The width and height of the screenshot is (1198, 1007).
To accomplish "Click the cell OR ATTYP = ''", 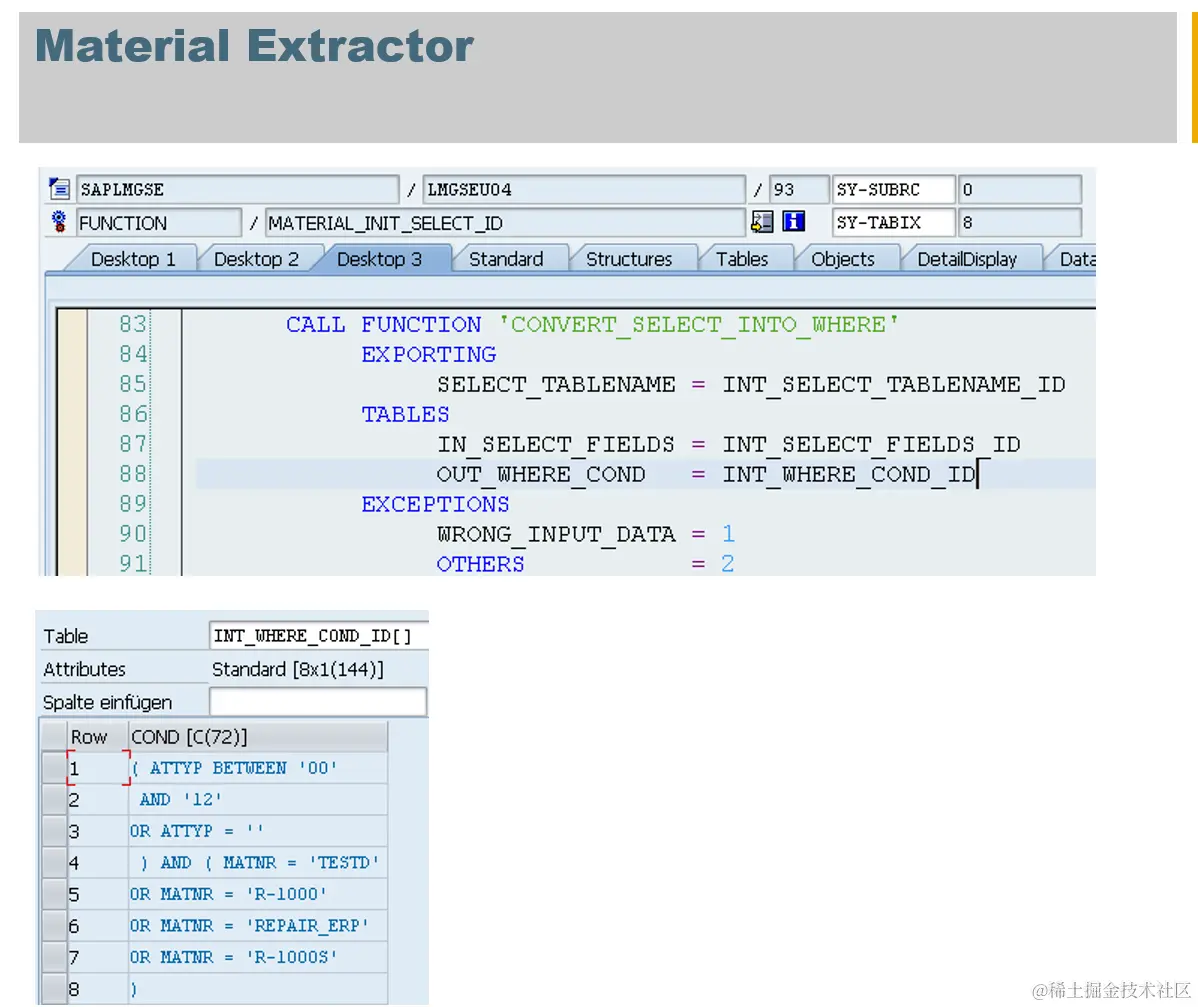I will click(257, 831).
